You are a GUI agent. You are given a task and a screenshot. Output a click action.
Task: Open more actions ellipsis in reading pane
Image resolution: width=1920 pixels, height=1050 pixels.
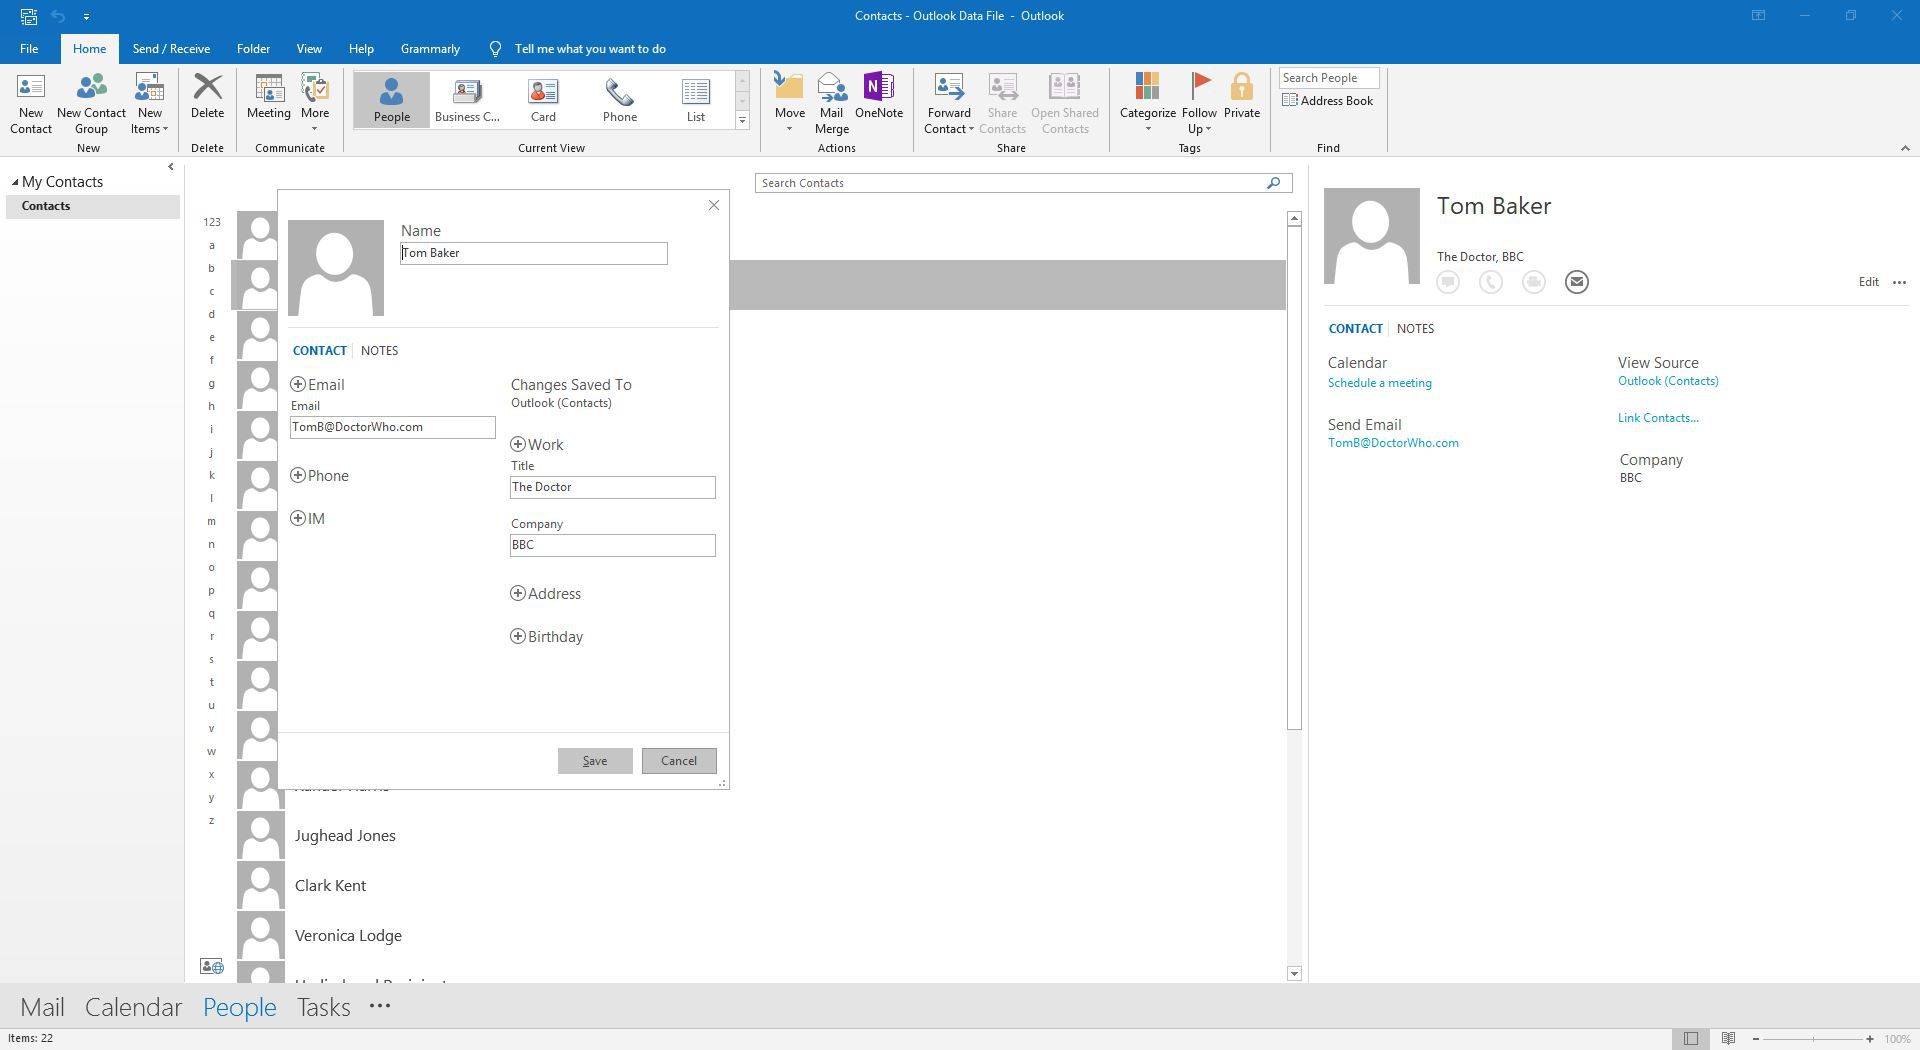(1899, 282)
